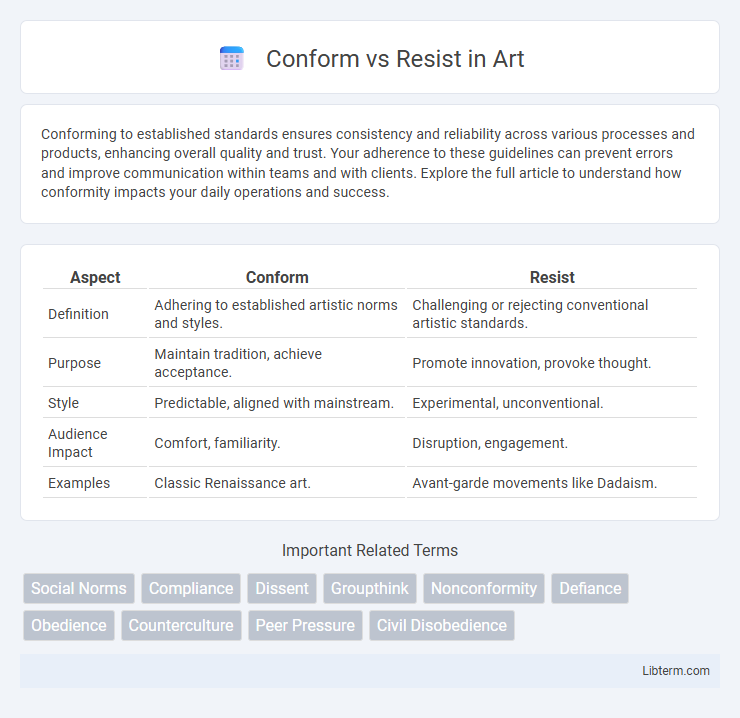Select the Obedience tag
740x718 pixels.
click(69, 625)
